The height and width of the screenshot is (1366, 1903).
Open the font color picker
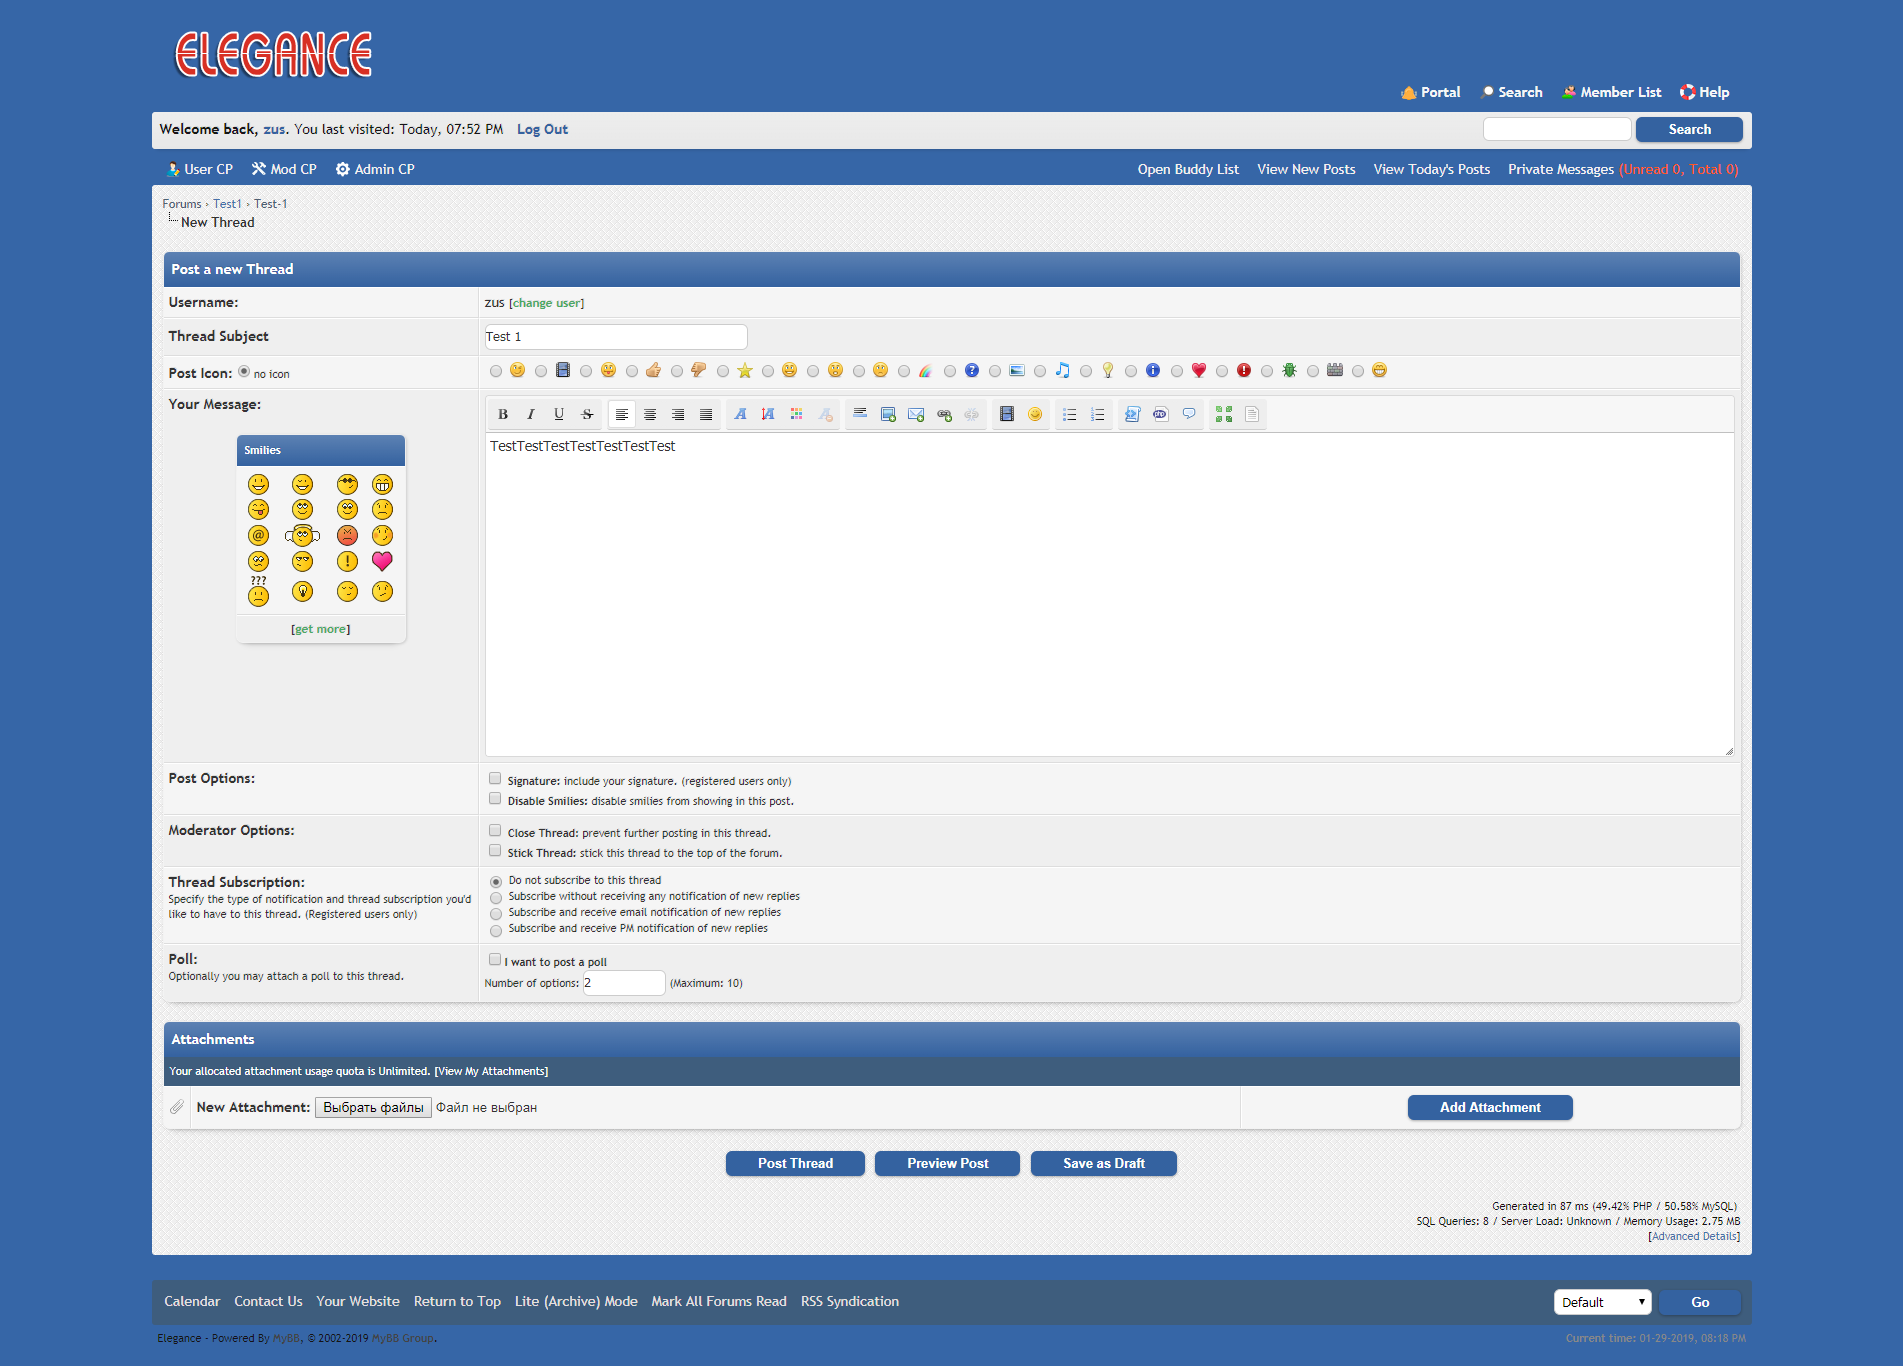click(796, 414)
